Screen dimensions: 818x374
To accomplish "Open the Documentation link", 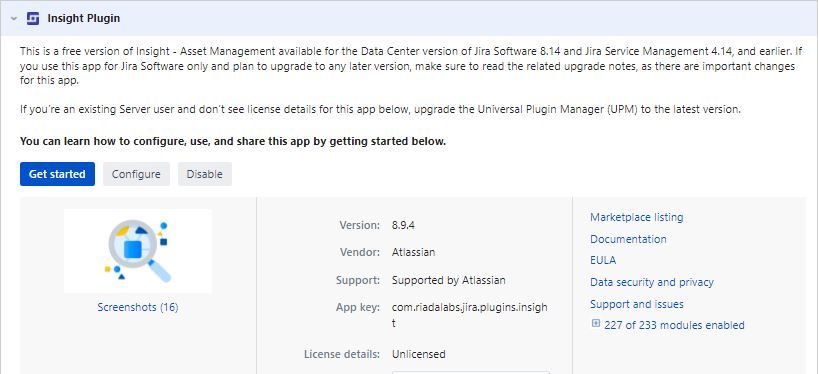I will tap(628, 239).
